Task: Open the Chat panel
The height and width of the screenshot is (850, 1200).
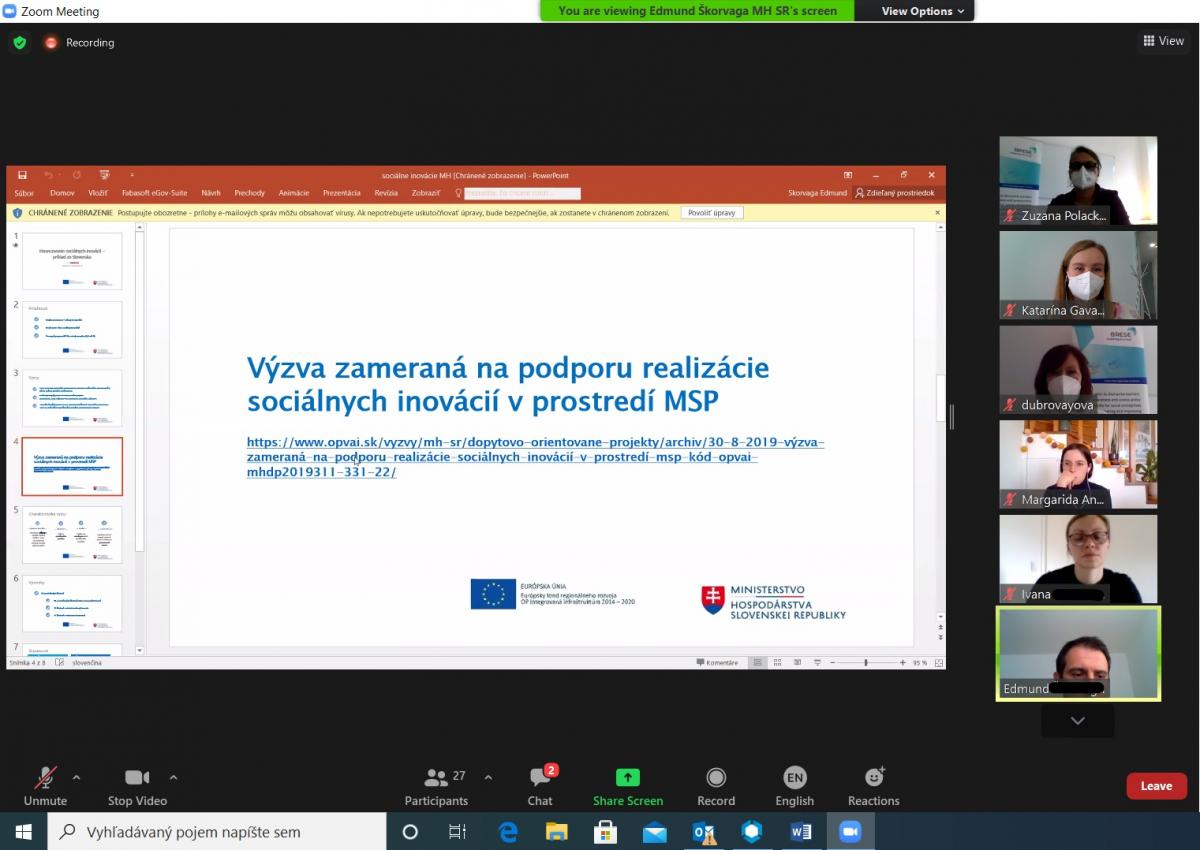Action: pyautogui.click(x=540, y=778)
